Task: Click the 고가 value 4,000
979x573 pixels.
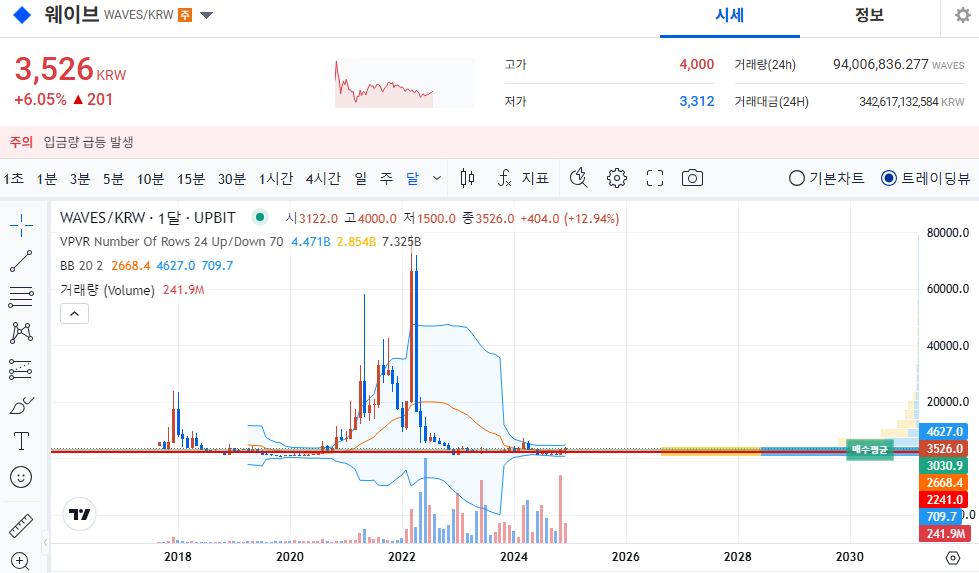Action: (x=697, y=64)
